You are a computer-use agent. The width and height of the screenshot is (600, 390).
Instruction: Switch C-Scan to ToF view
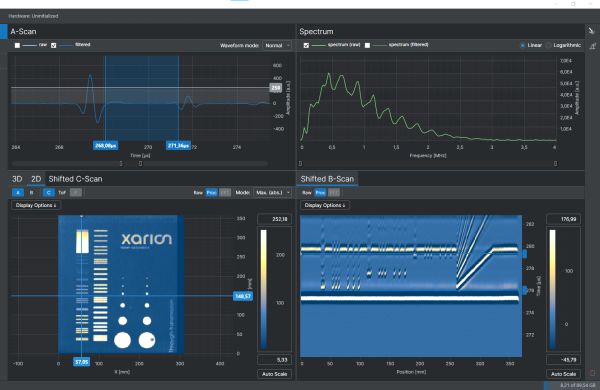(x=62, y=193)
